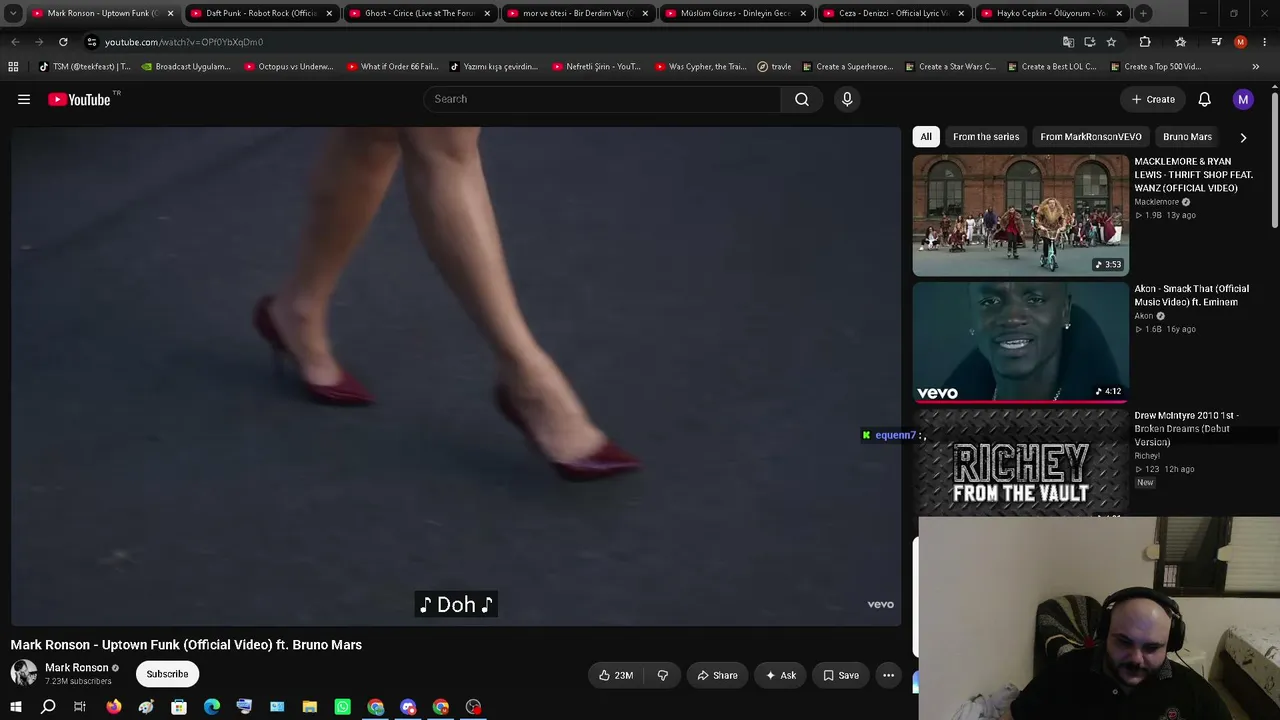Open Microsoft Edge from the taskbar

[x=212, y=707]
